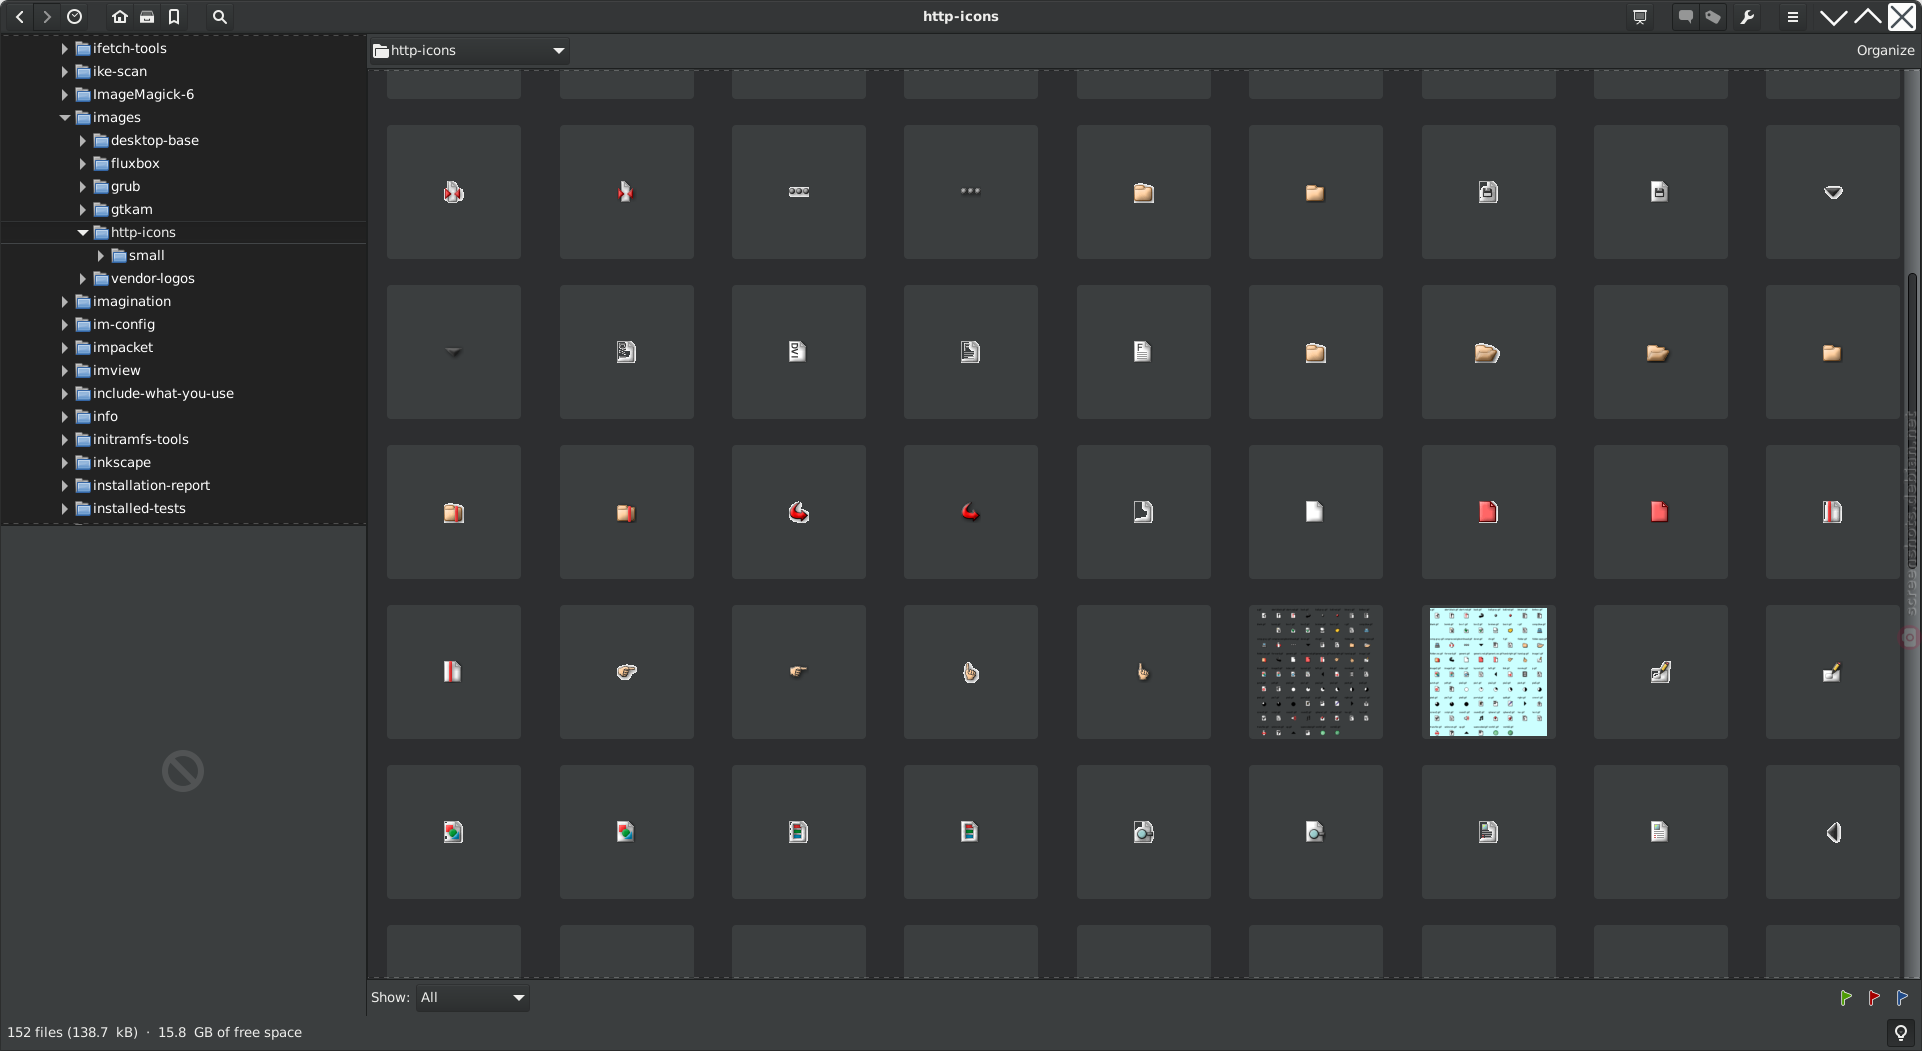
Task: Click the blue selection flag
Action: click(1902, 997)
